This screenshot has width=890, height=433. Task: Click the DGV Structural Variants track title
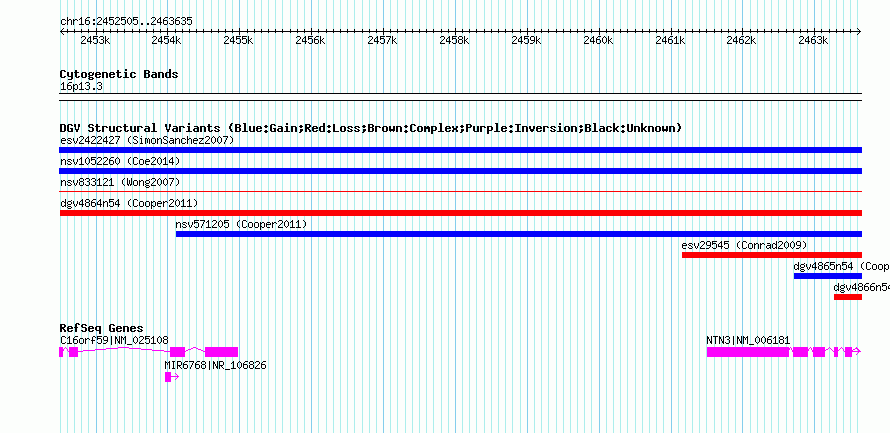click(371, 128)
